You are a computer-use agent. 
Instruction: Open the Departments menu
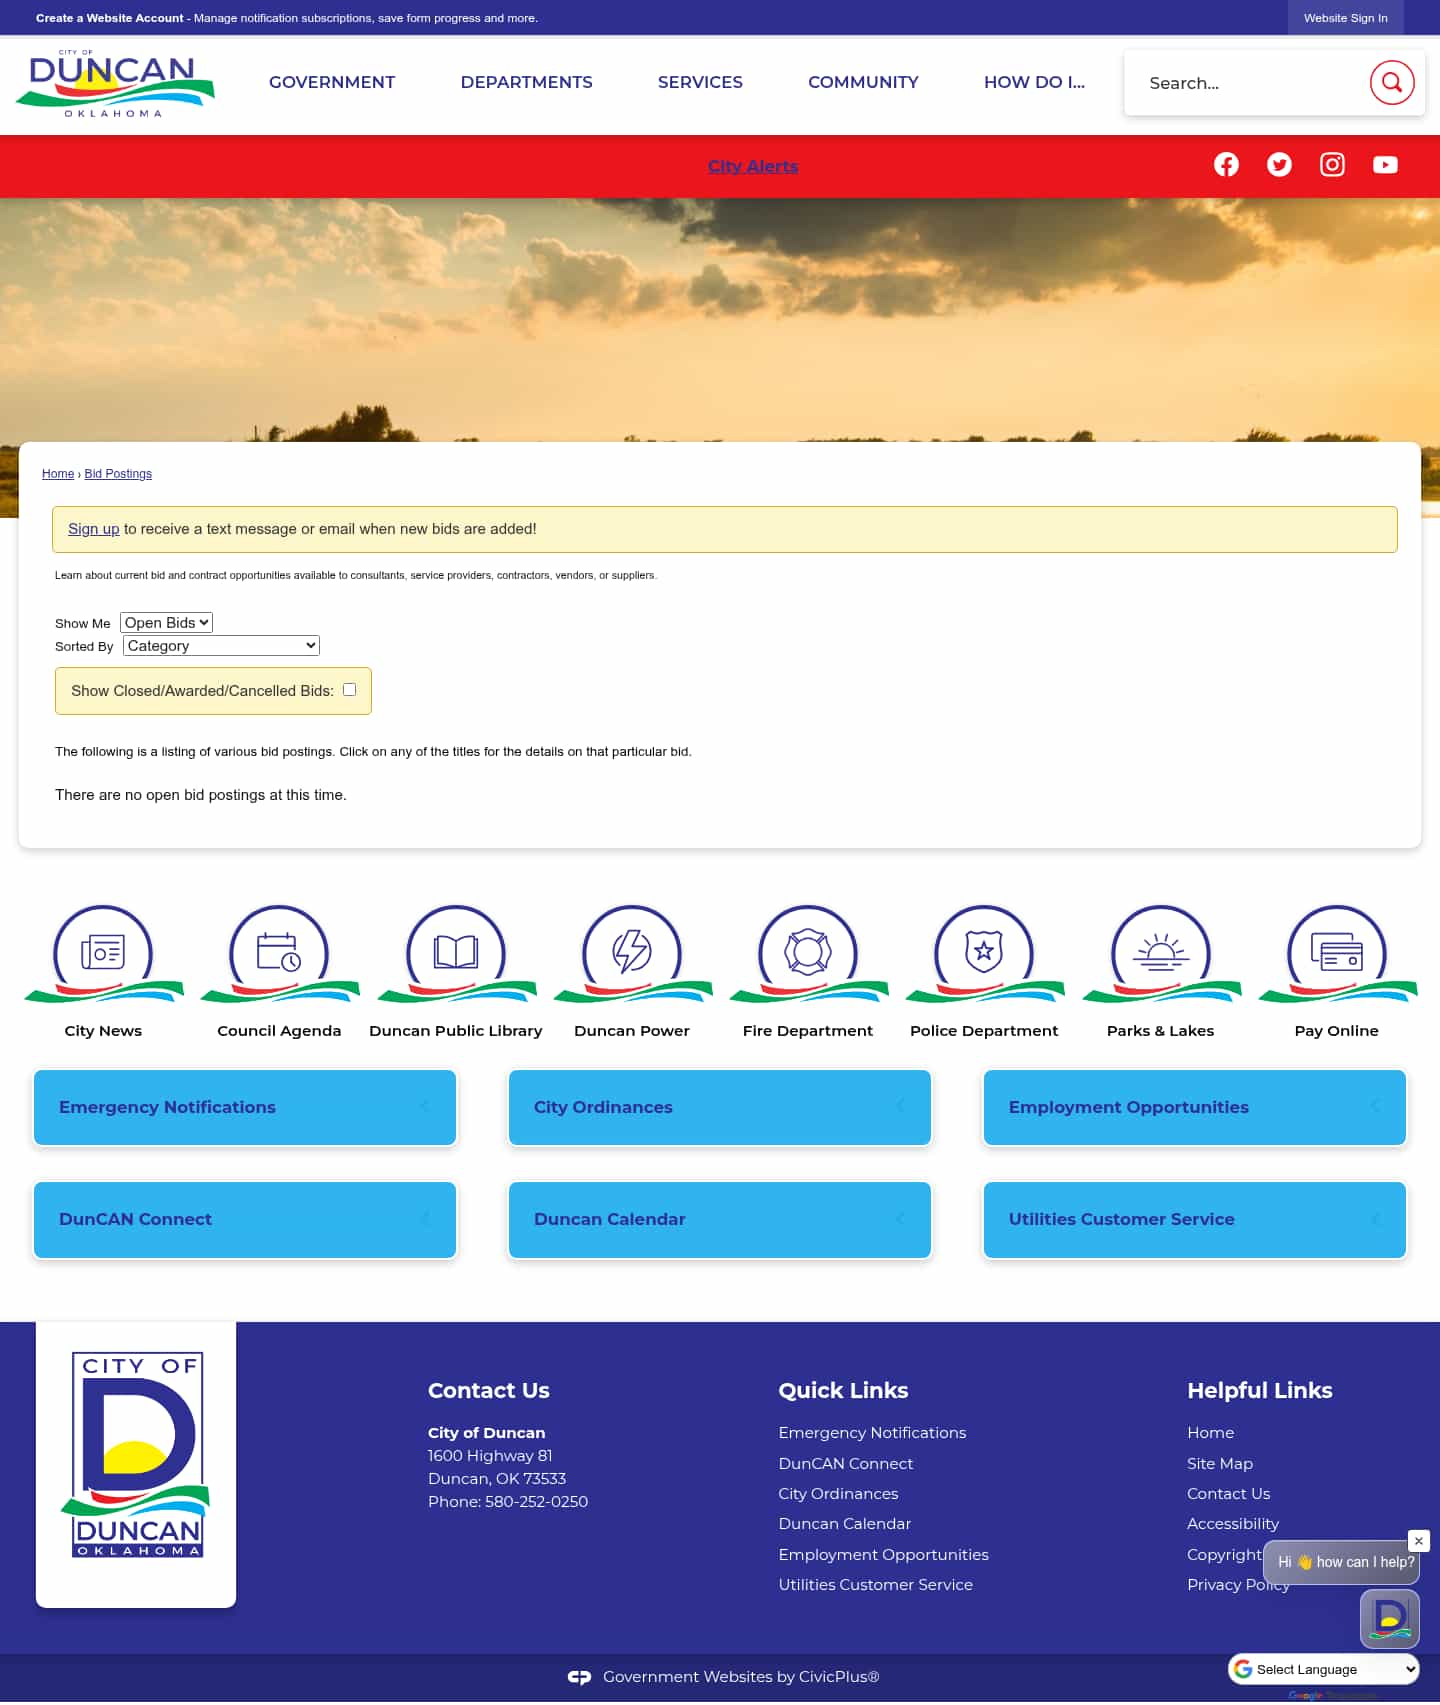click(526, 82)
